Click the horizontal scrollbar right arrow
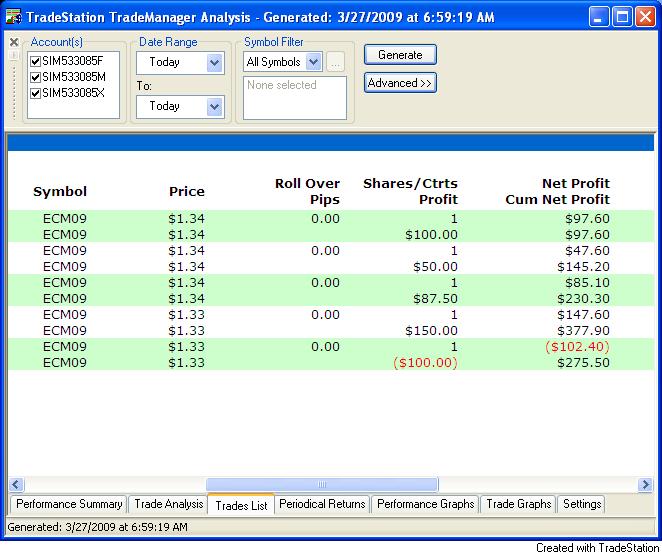Image resolution: width=662 pixels, height=554 pixels. tap(645, 484)
